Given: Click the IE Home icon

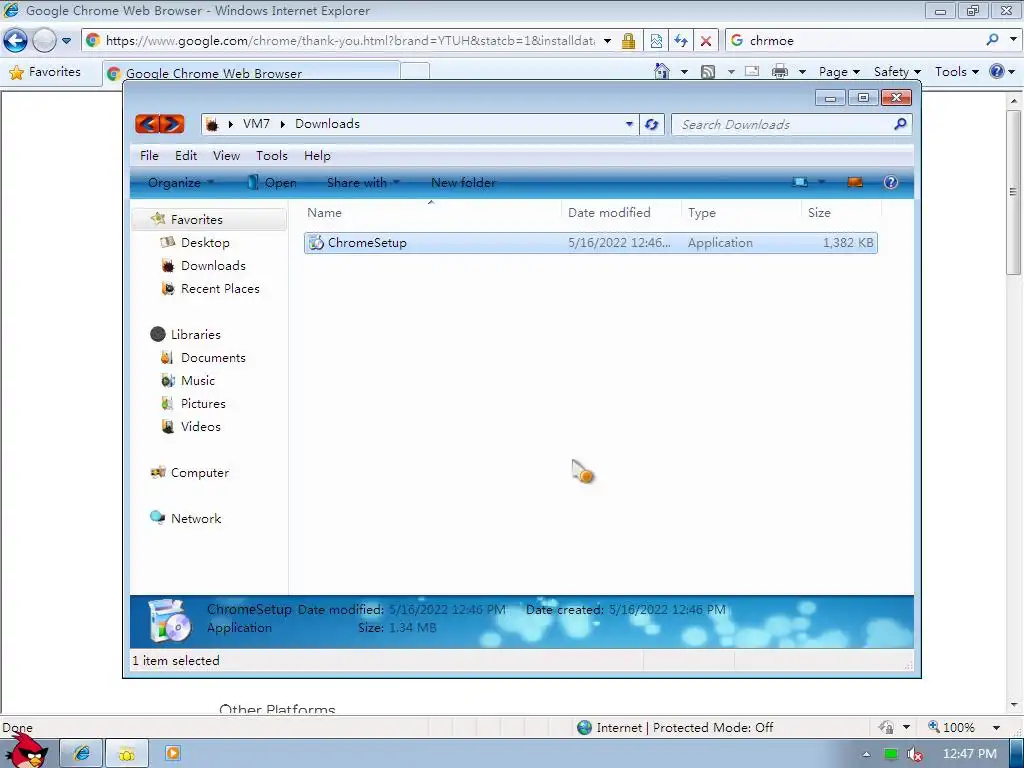Looking at the screenshot, I should pos(662,71).
